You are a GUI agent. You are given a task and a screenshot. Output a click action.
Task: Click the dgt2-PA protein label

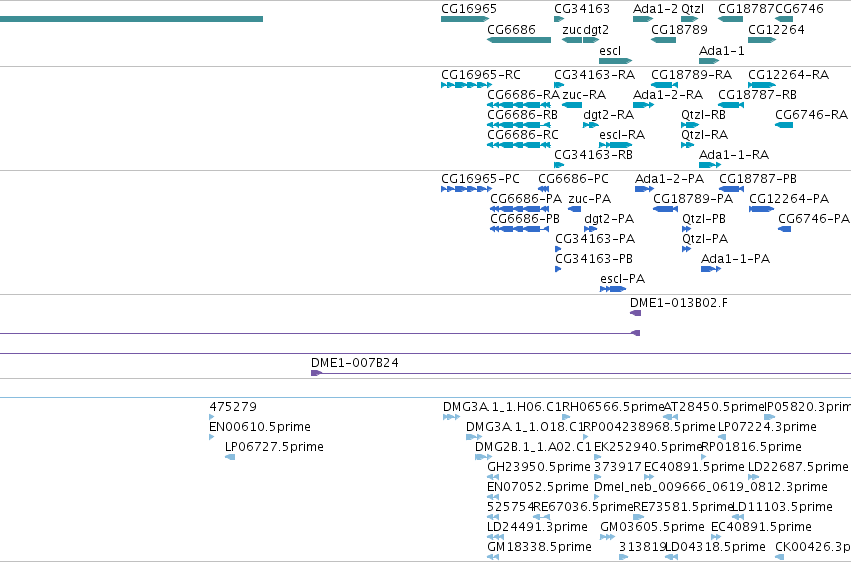609,219
